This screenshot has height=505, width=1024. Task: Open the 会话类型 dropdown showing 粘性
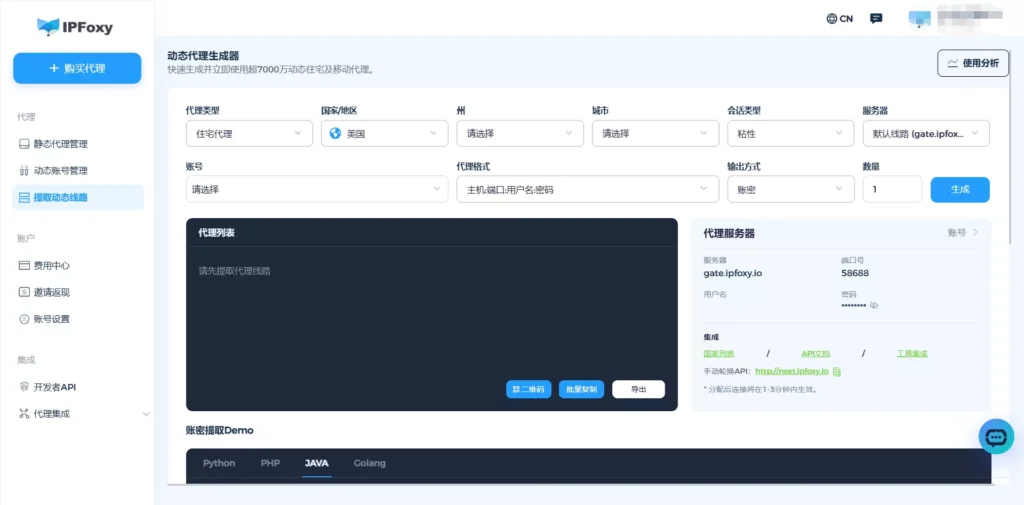[790, 133]
